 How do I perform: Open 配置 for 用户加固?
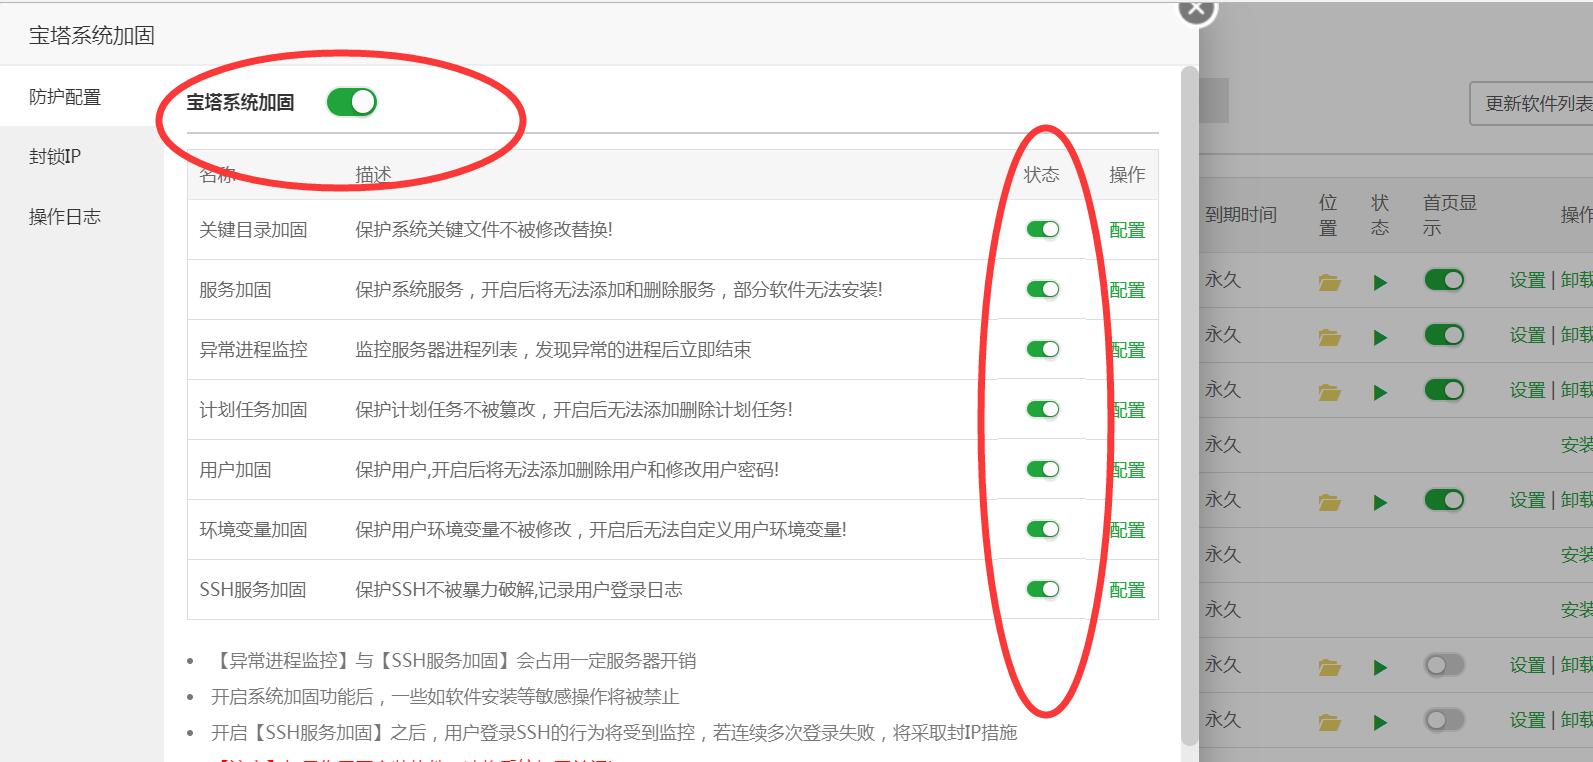coord(1127,470)
